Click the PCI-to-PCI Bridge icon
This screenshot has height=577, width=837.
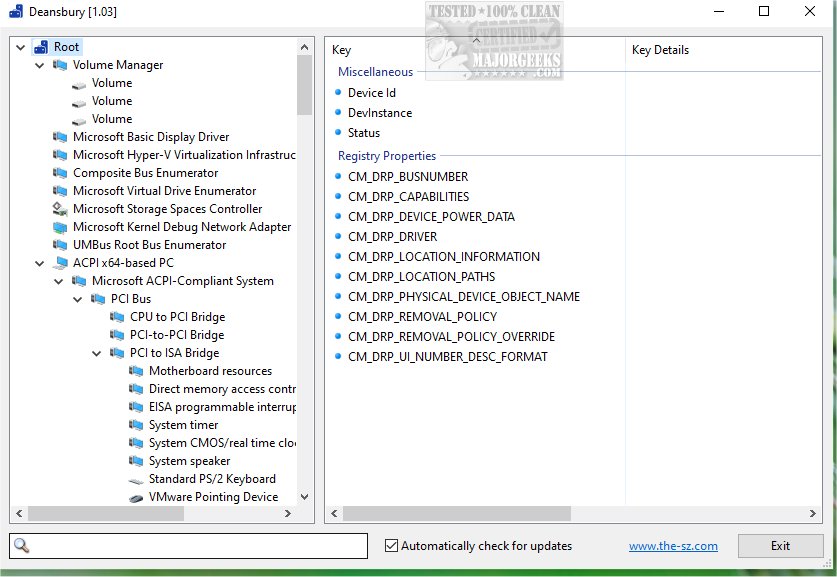[x=117, y=335]
